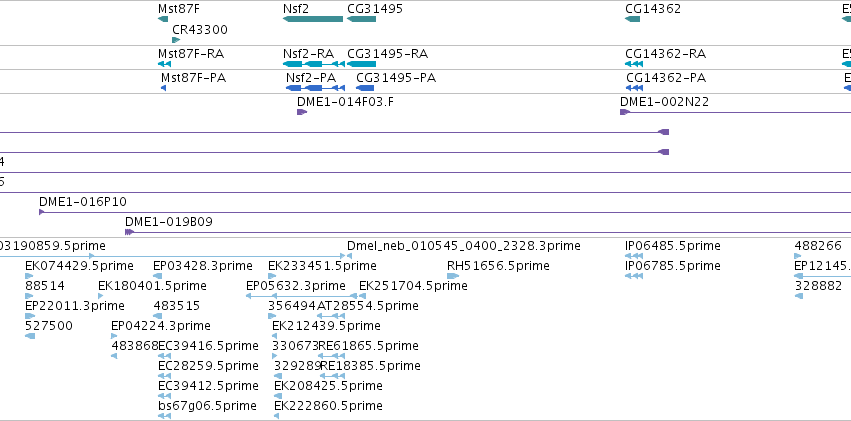The image size is (851, 421).
Task: Select the DME1-014F03.F clone arrow
Action: pyautogui.click(x=302, y=112)
